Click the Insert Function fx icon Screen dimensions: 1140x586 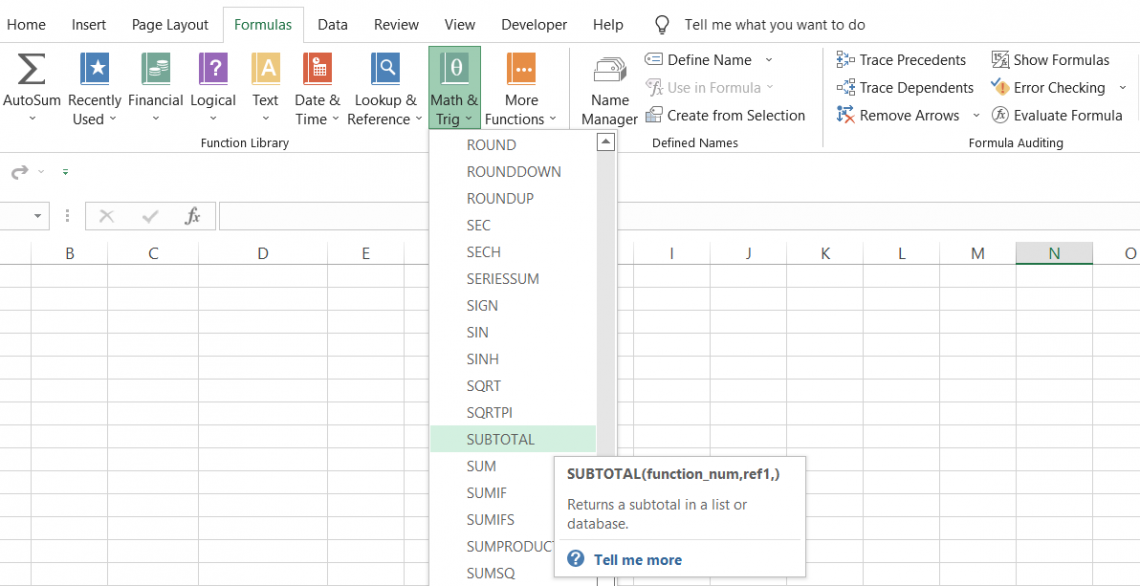(x=195, y=216)
